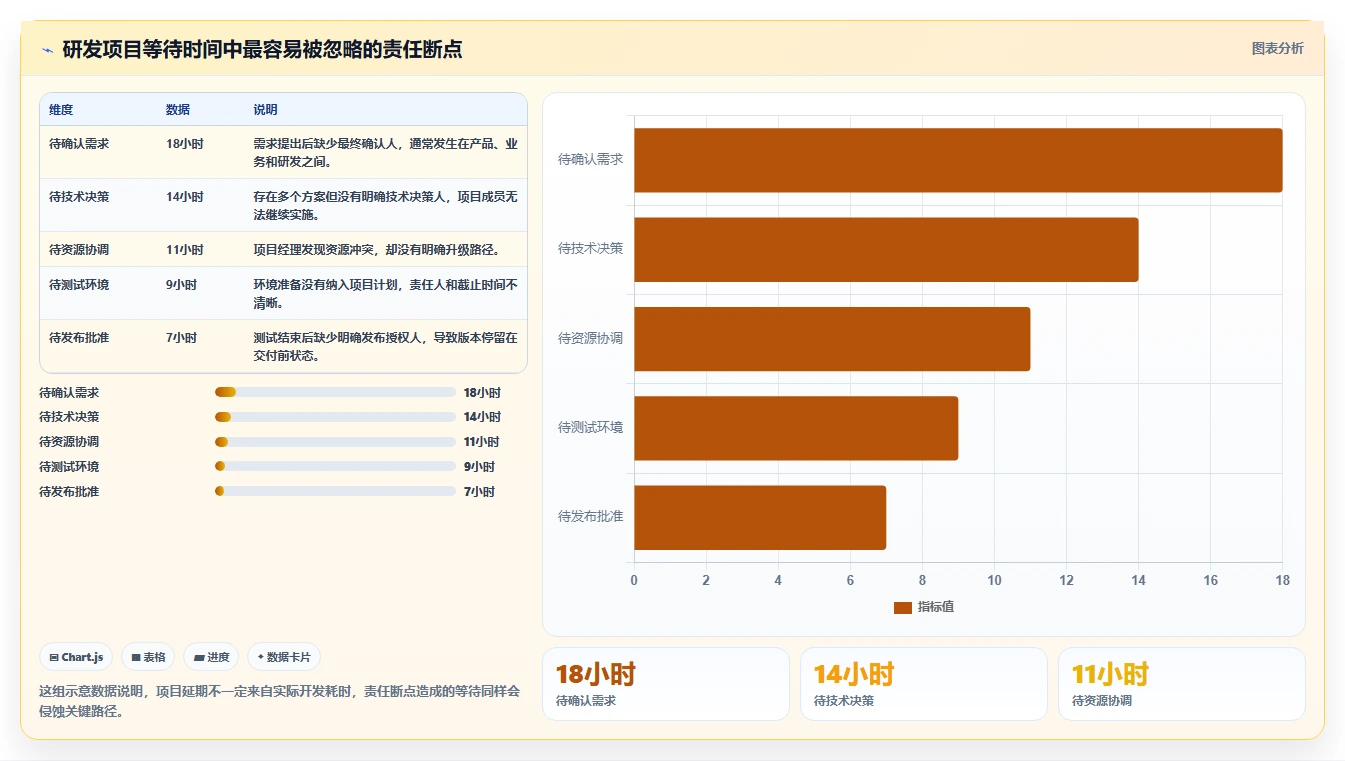
Task: Click the 18小时 label beside progress list
Action: point(482,393)
